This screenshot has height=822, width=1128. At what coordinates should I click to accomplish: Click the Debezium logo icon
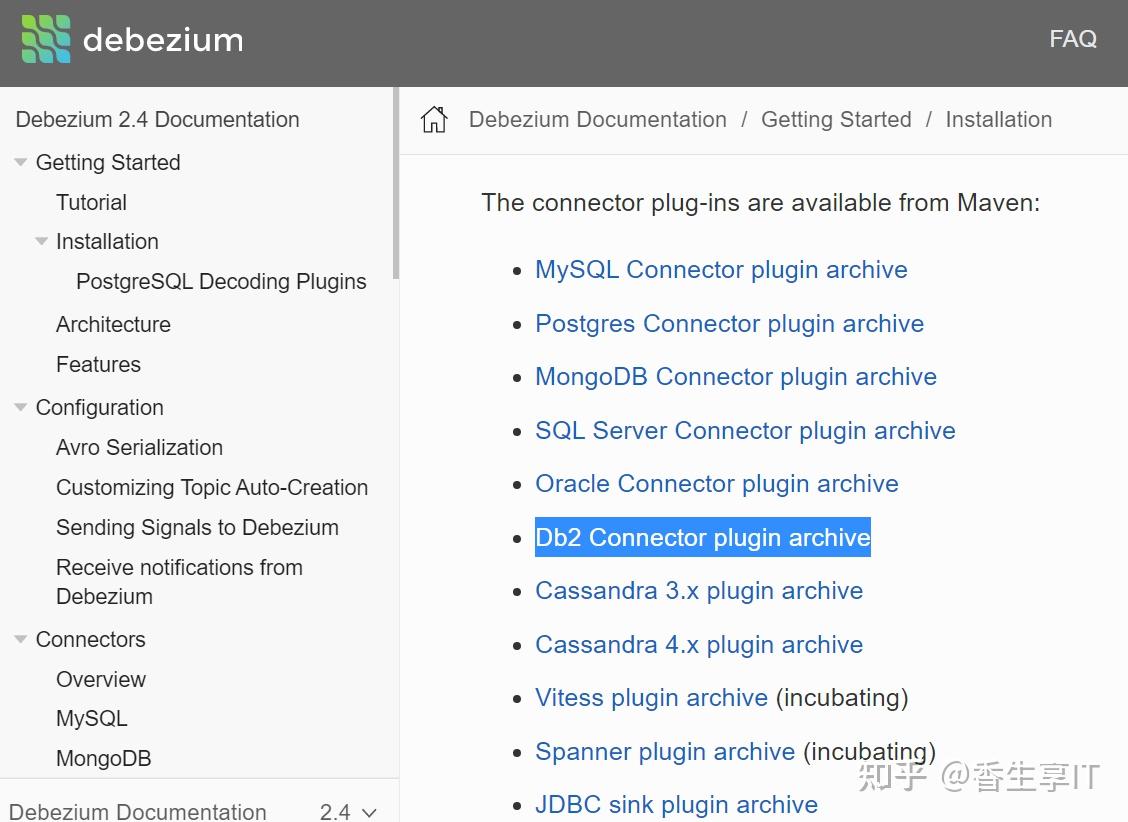pos(46,40)
